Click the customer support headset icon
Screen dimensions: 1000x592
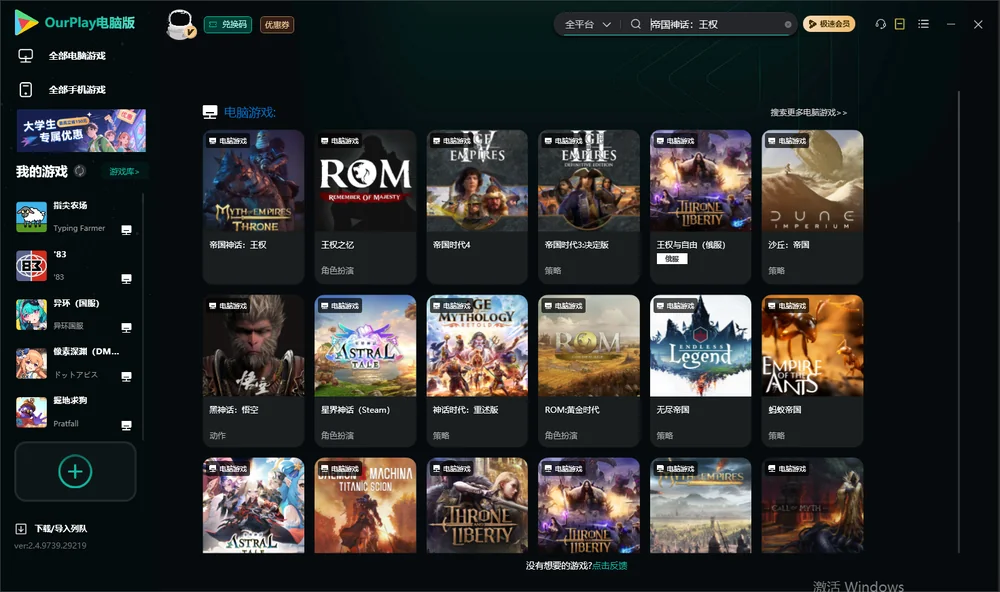880,24
